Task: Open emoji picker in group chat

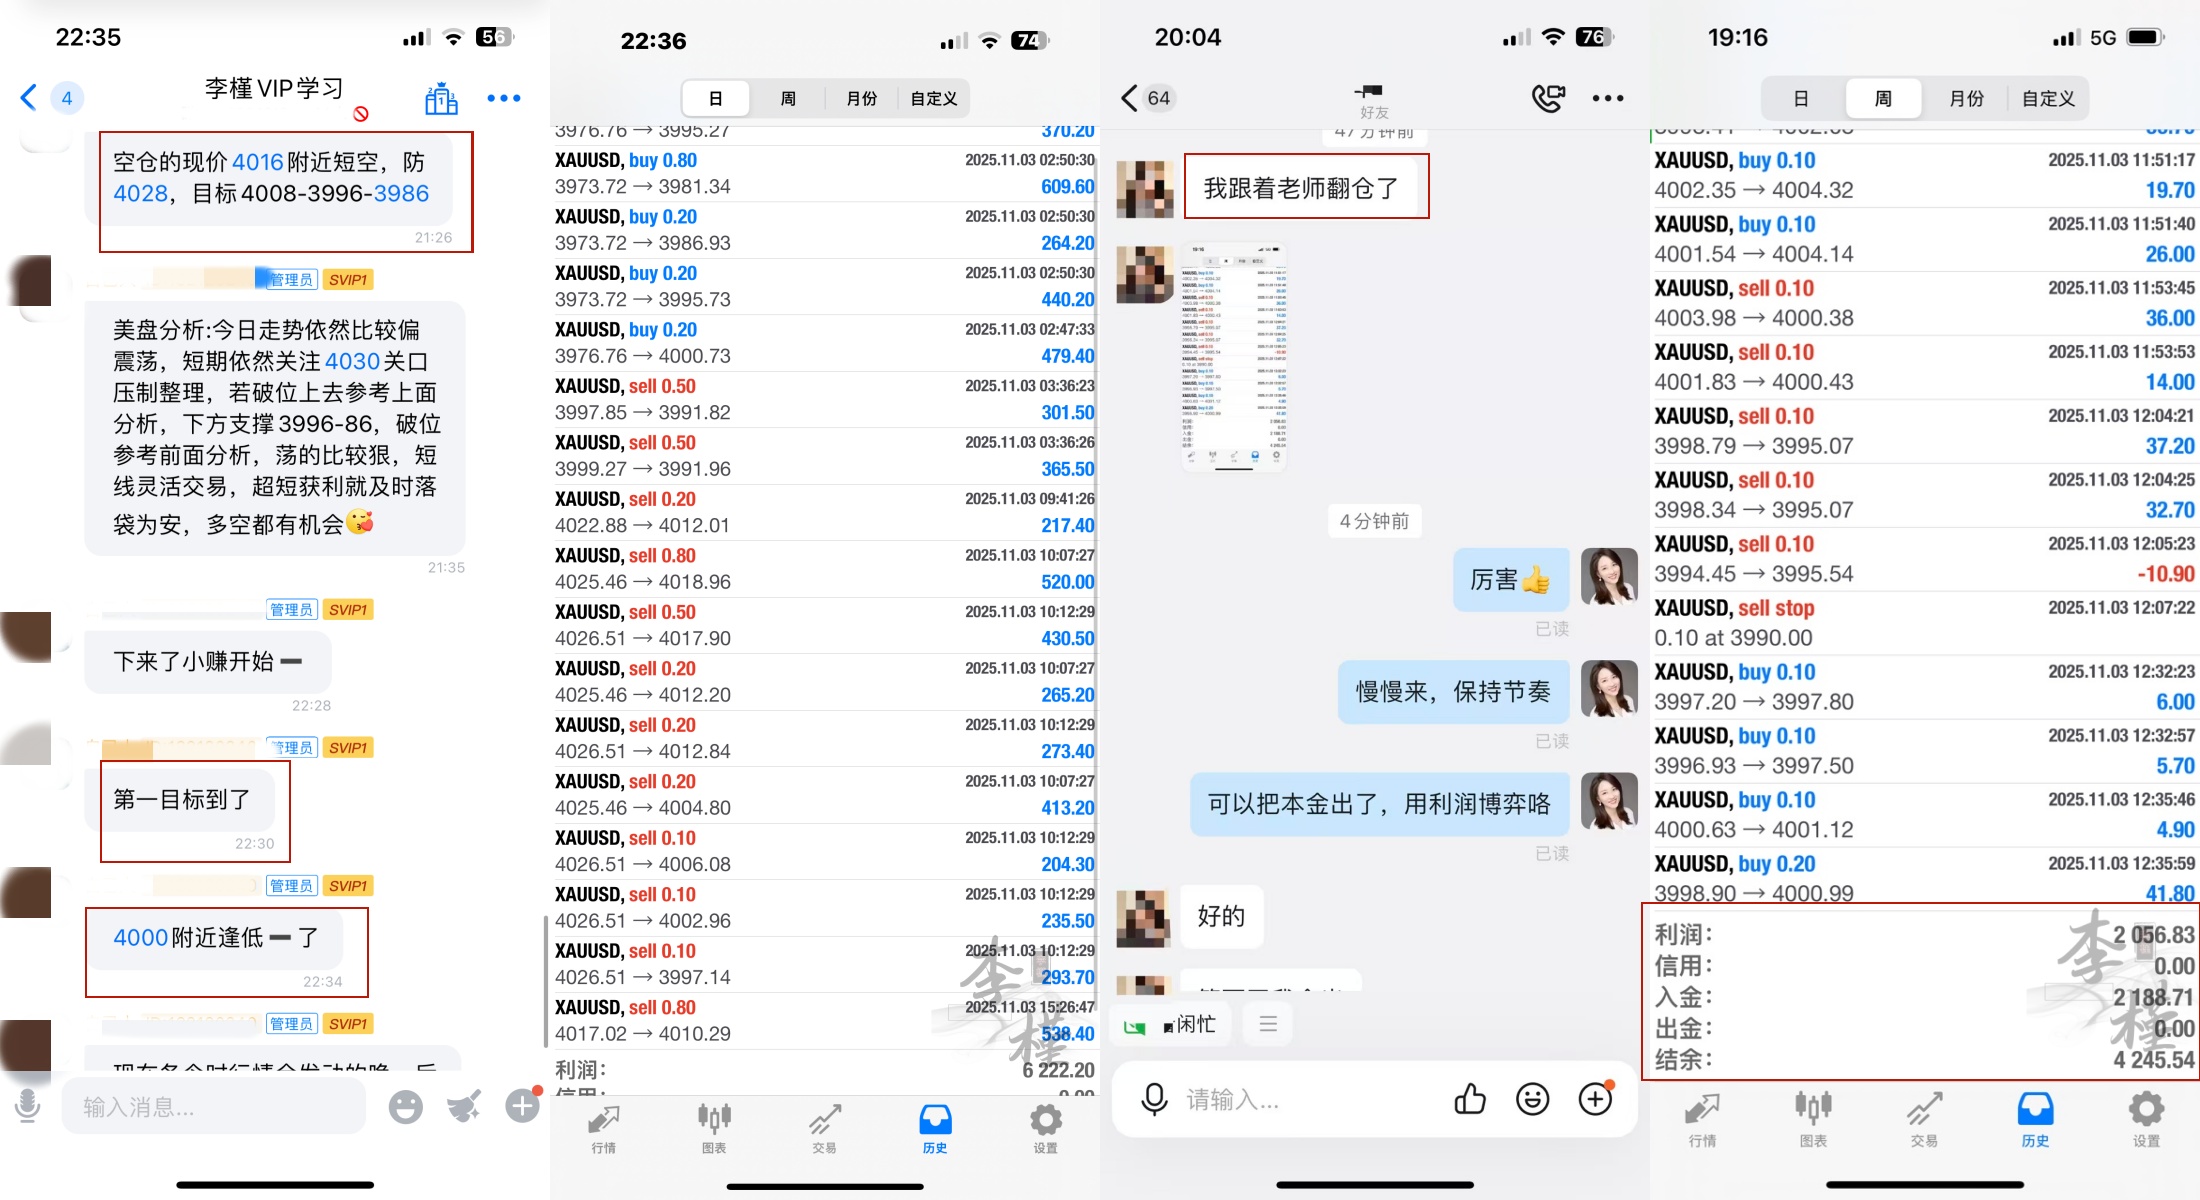Action: tap(405, 1106)
